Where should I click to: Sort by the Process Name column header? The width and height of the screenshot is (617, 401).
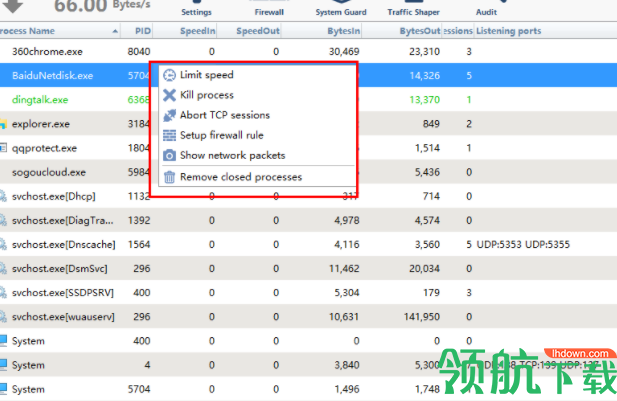[60, 31]
